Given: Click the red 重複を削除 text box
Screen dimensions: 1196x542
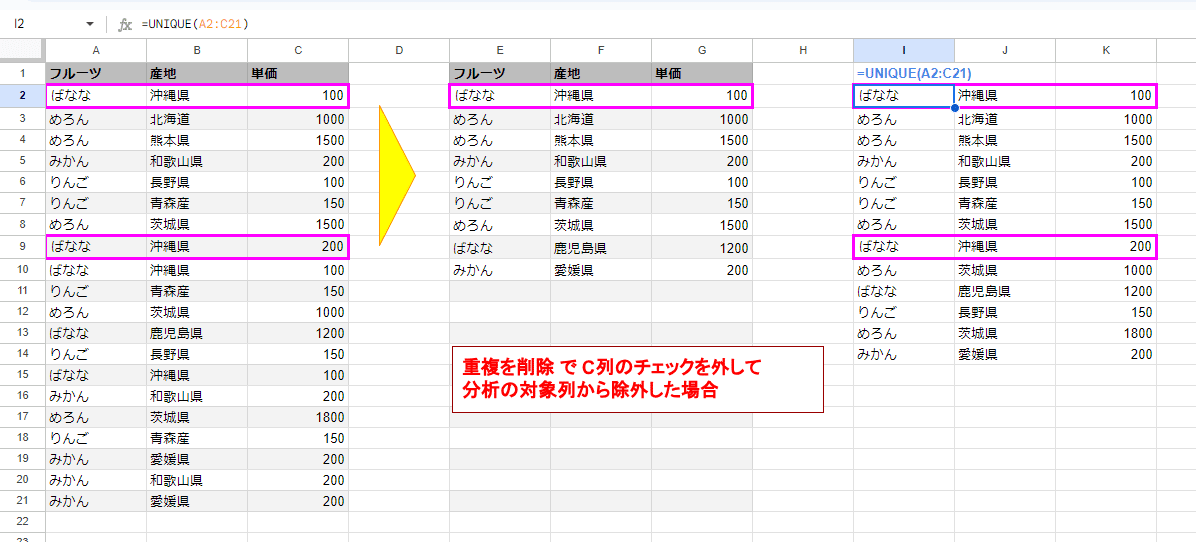Looking at the screenshot, I should (638, 380).
